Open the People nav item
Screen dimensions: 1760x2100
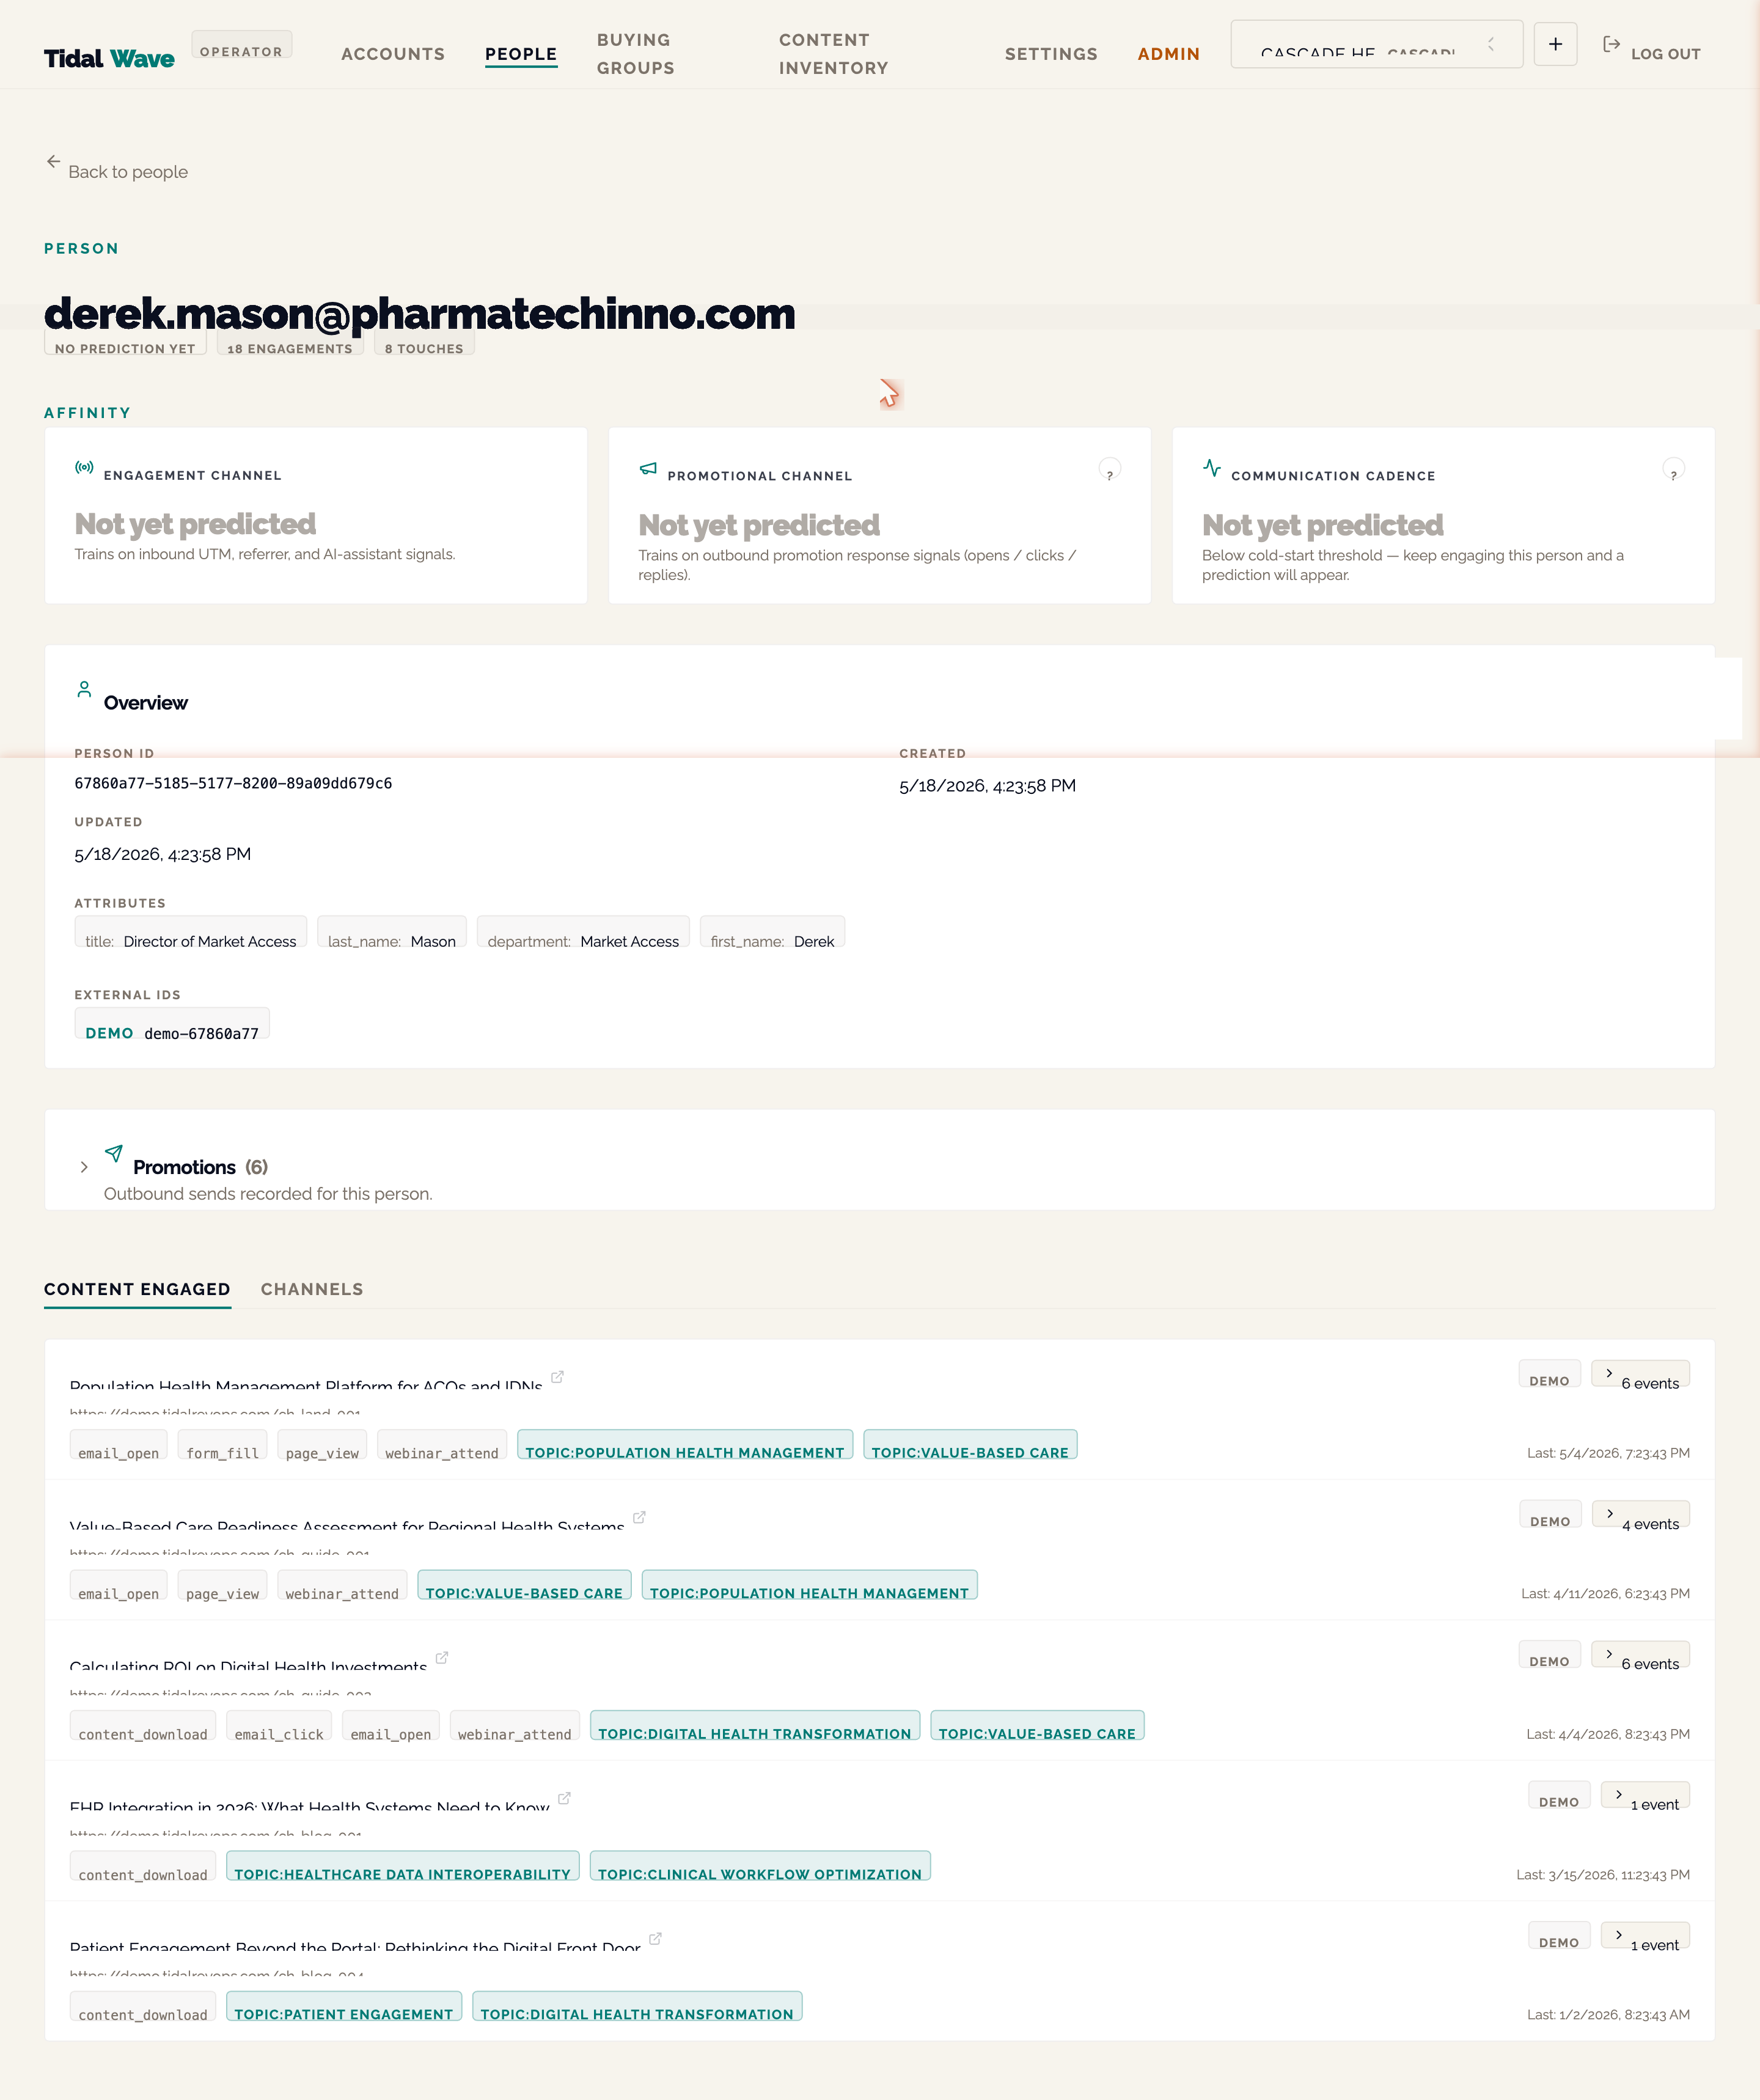point(521,54)
